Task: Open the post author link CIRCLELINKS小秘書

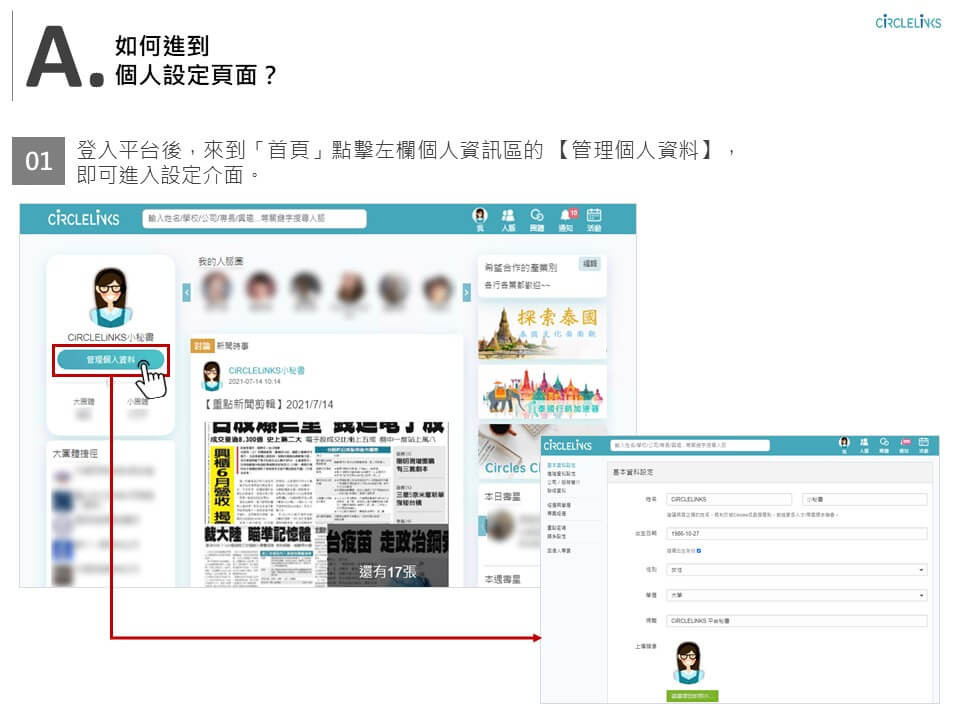Action: (266, 370)
